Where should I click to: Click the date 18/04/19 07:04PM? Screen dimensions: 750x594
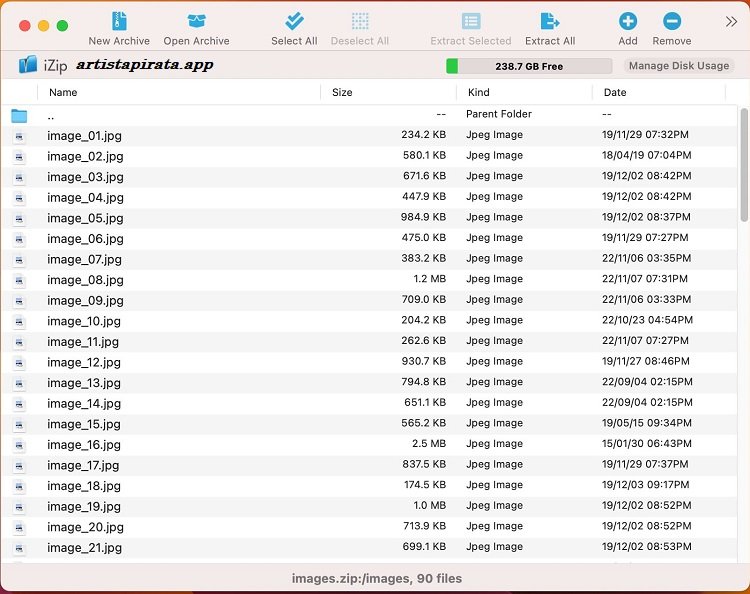(646, 155)
